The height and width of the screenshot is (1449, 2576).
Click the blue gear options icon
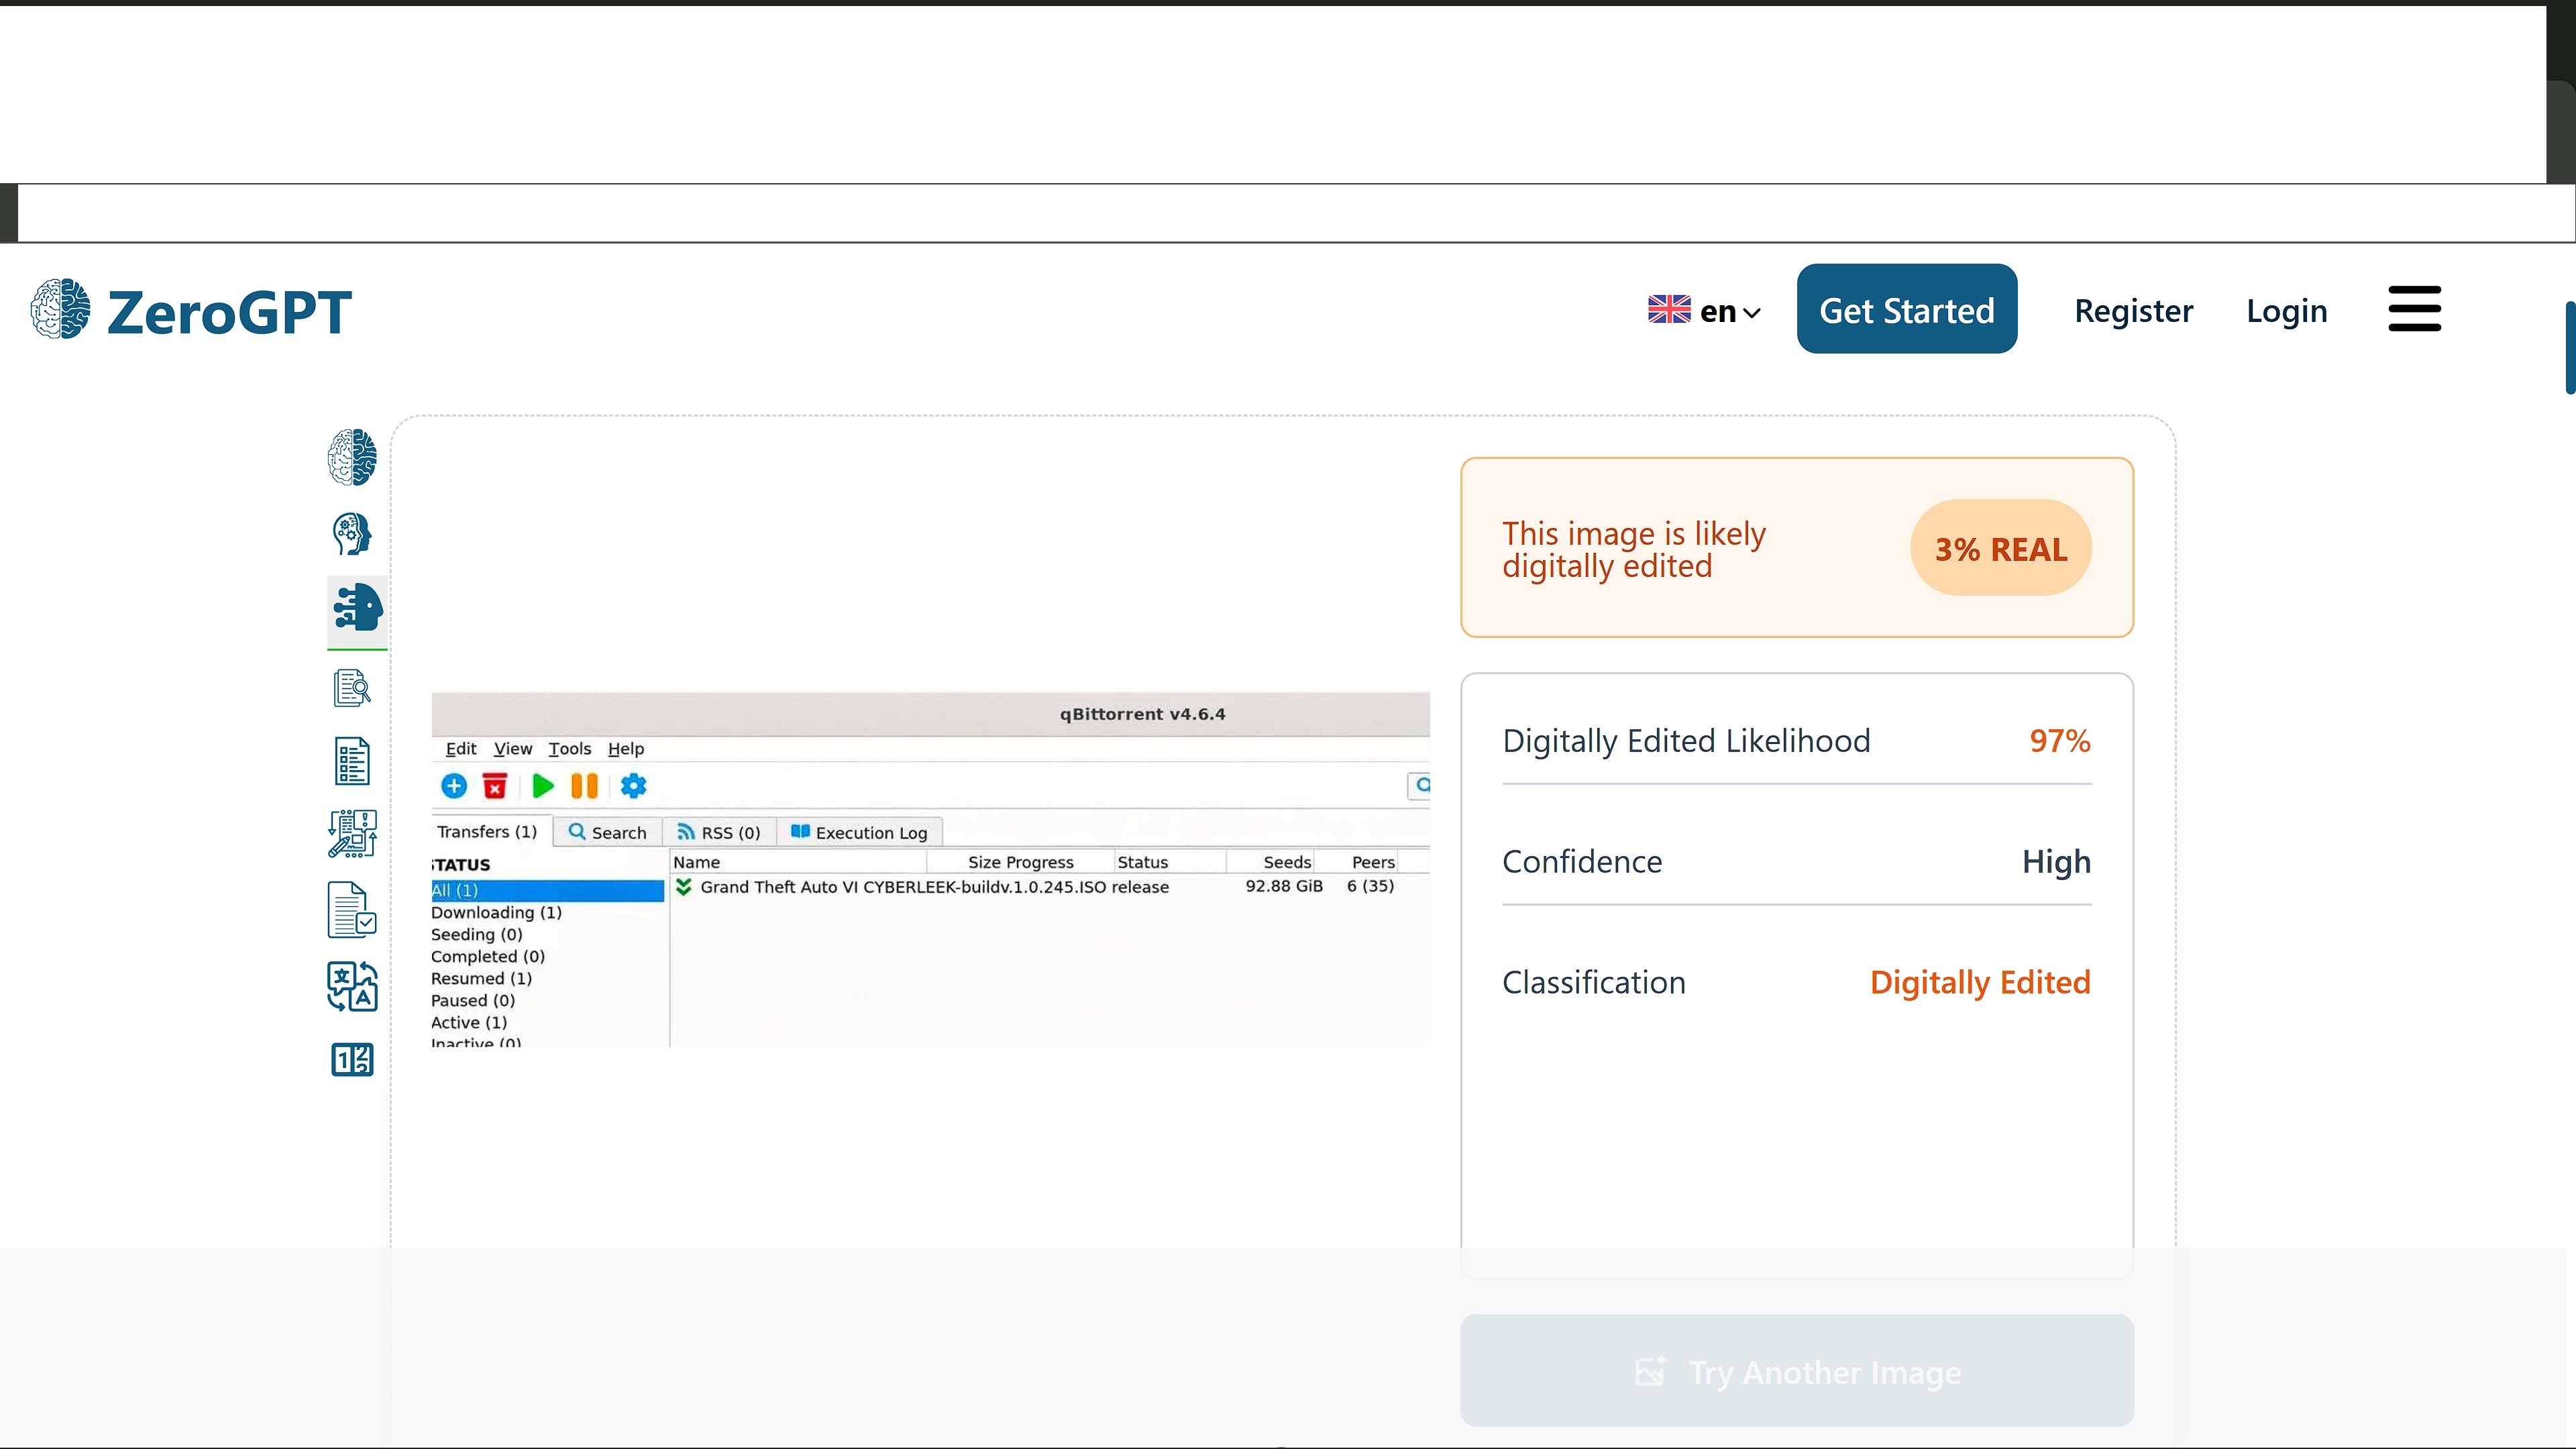tap(633, 786)
